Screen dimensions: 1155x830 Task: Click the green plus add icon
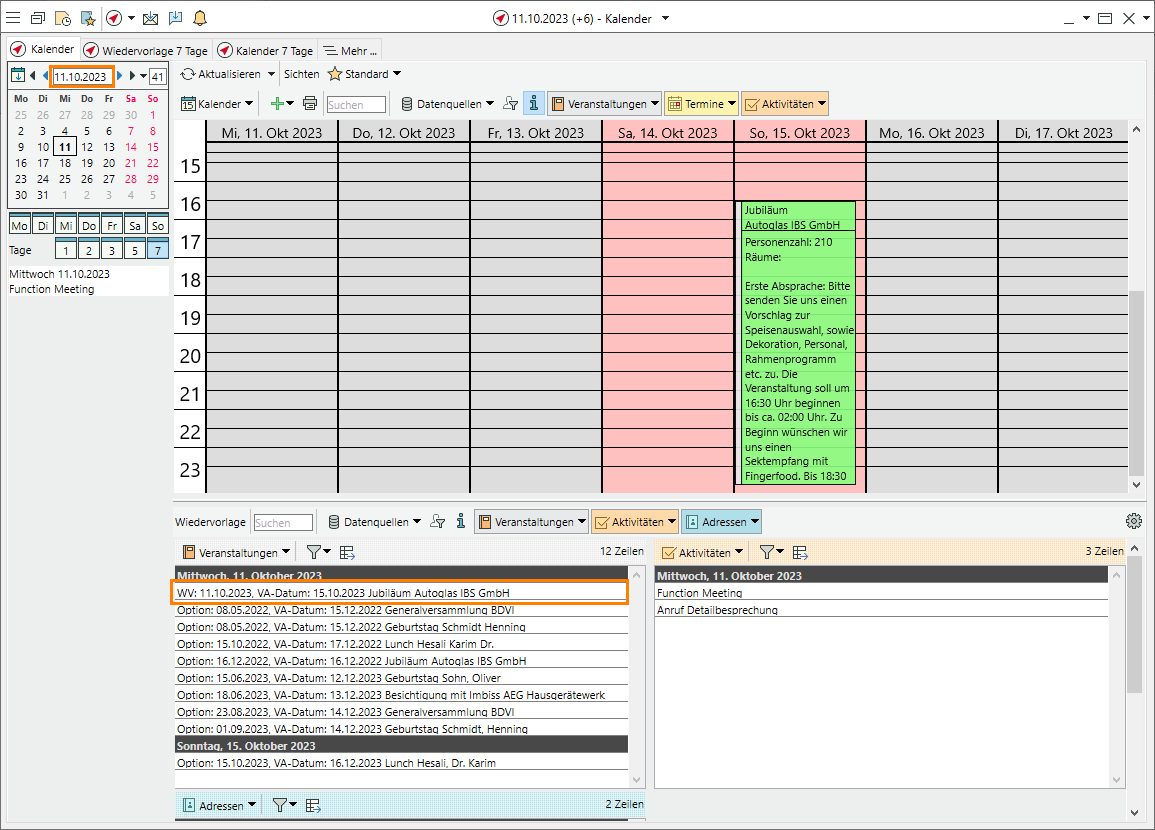pos(278,104)
